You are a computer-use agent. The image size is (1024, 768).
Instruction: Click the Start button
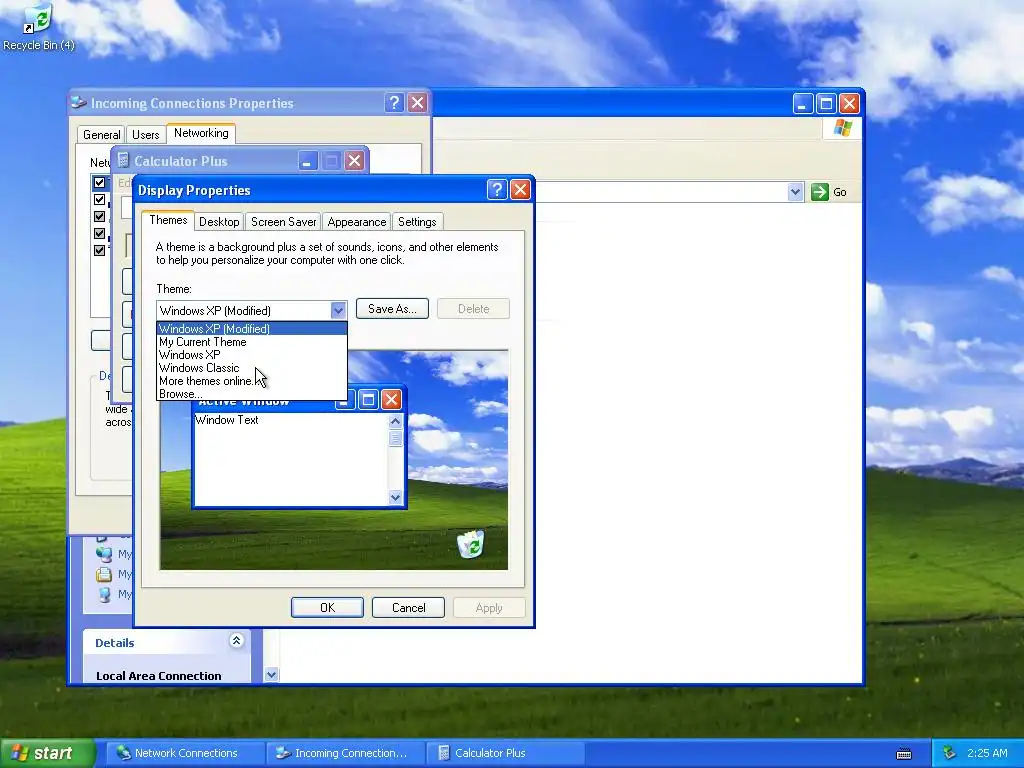47,753
